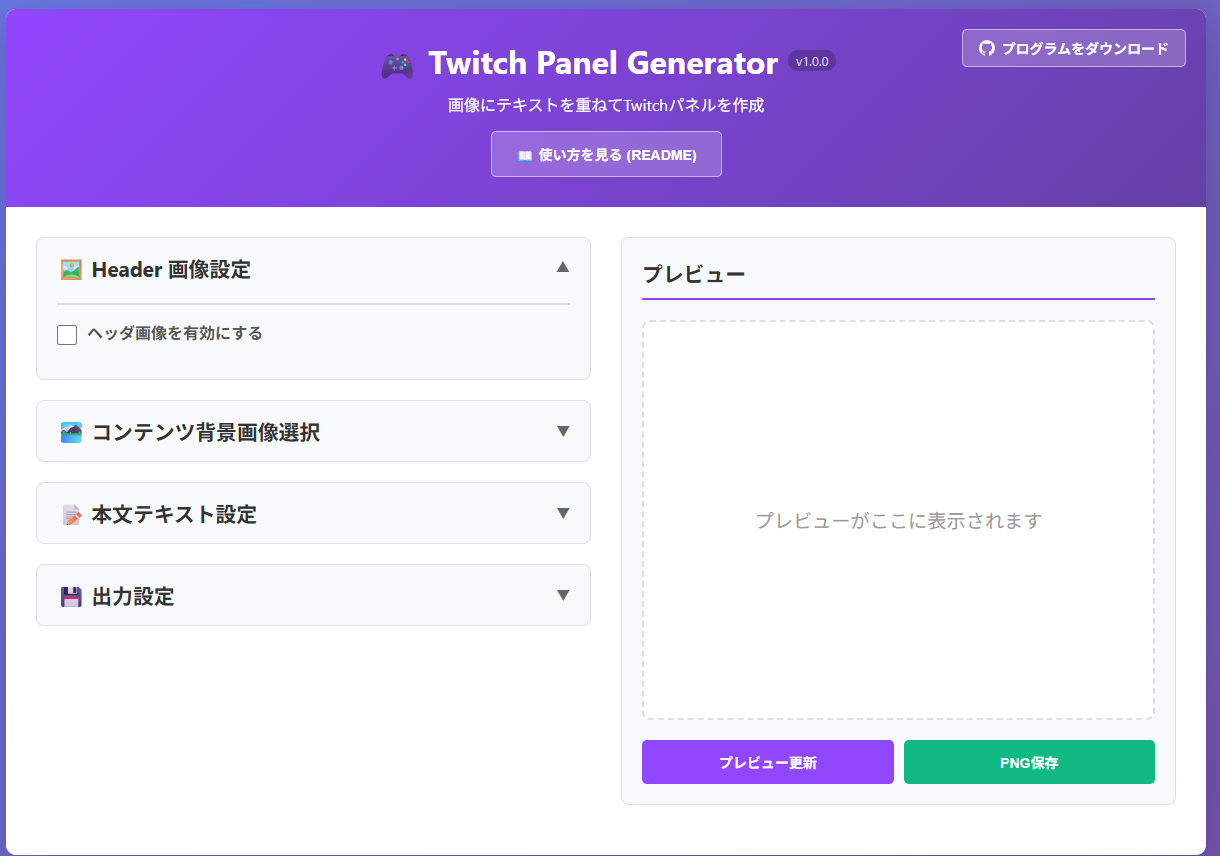Click the プログラムをダウンロード label text

click(x=1085, y=48)
